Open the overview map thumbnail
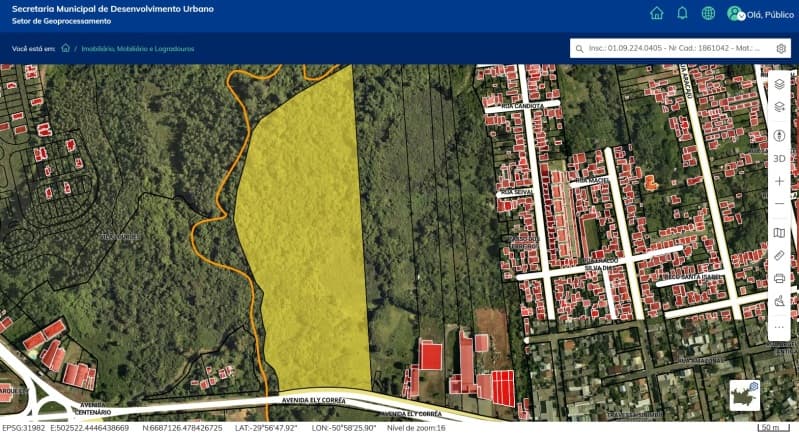 point(744,395)
